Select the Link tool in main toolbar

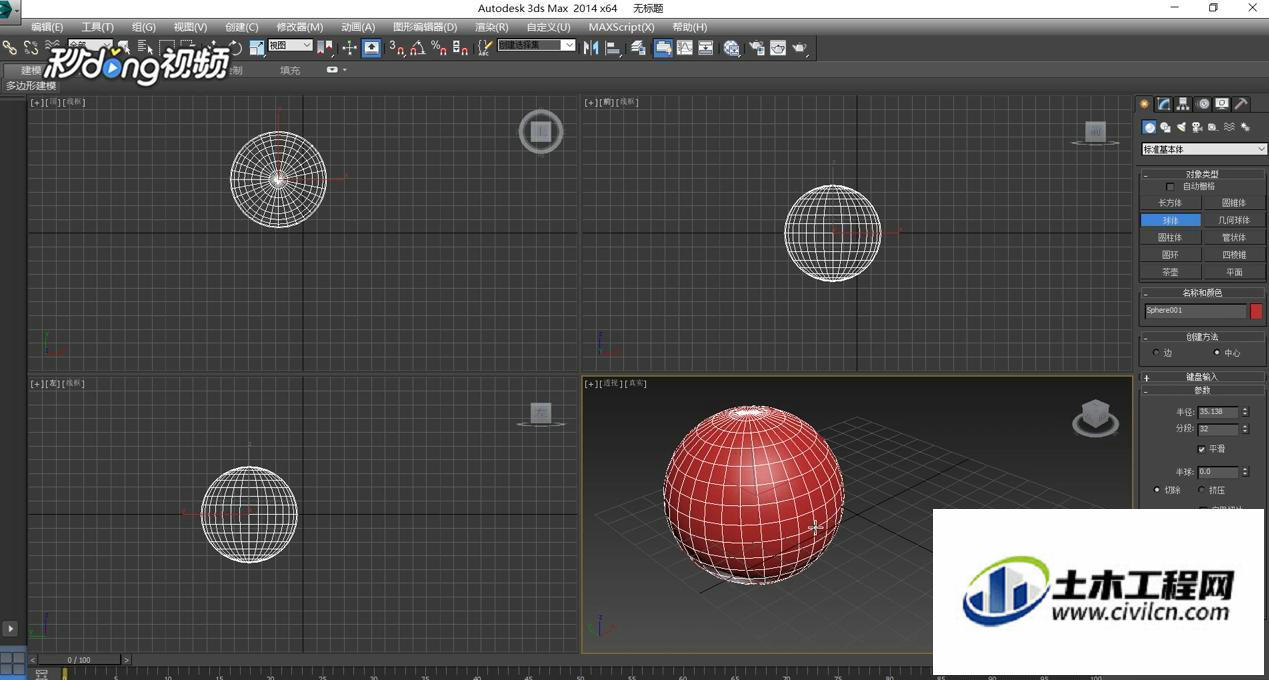click(9, 47)
